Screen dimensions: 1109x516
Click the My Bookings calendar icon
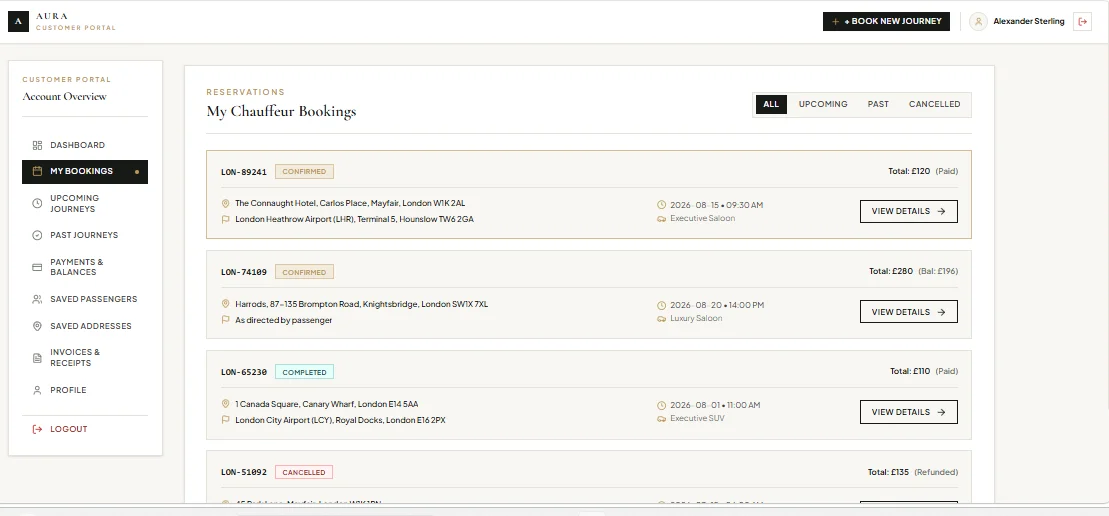(x=37, y=171)
